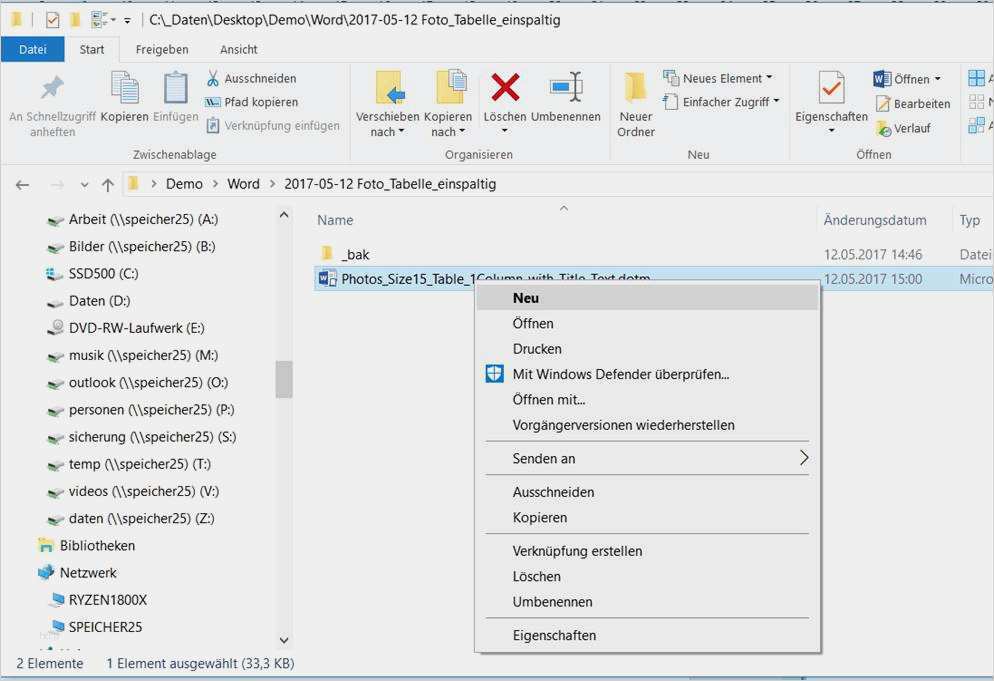Screen dimensions: 994x681
Task: Expand the Senden an submenu arrow
Action: 804,458
